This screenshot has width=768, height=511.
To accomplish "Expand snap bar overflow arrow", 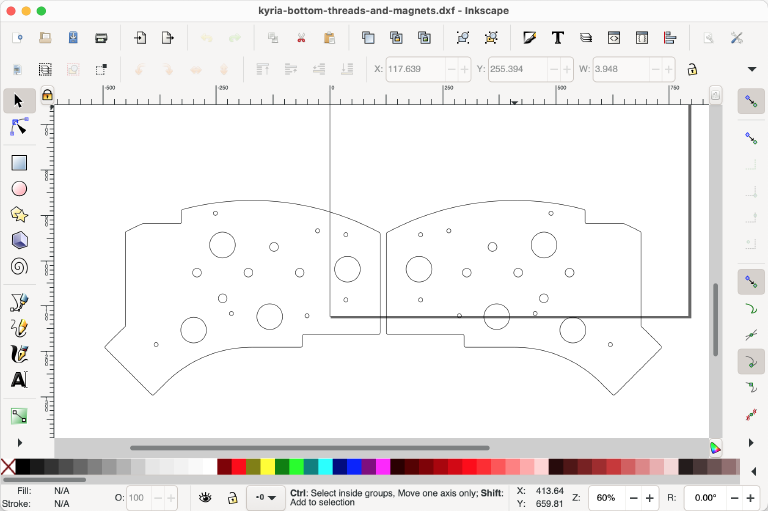I will point(751,443).
